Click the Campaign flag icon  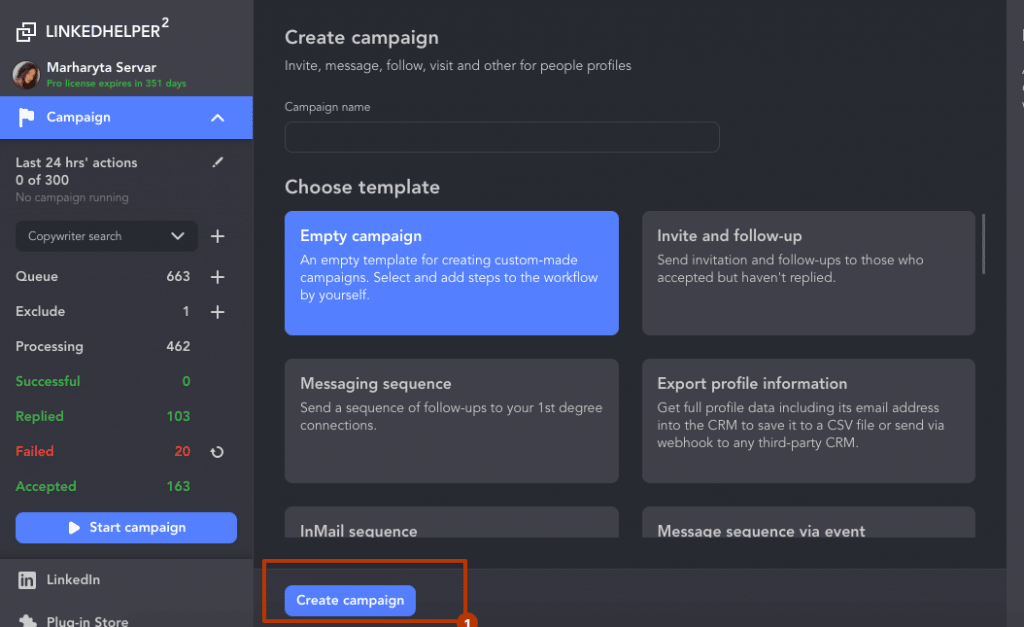[26, 118]
